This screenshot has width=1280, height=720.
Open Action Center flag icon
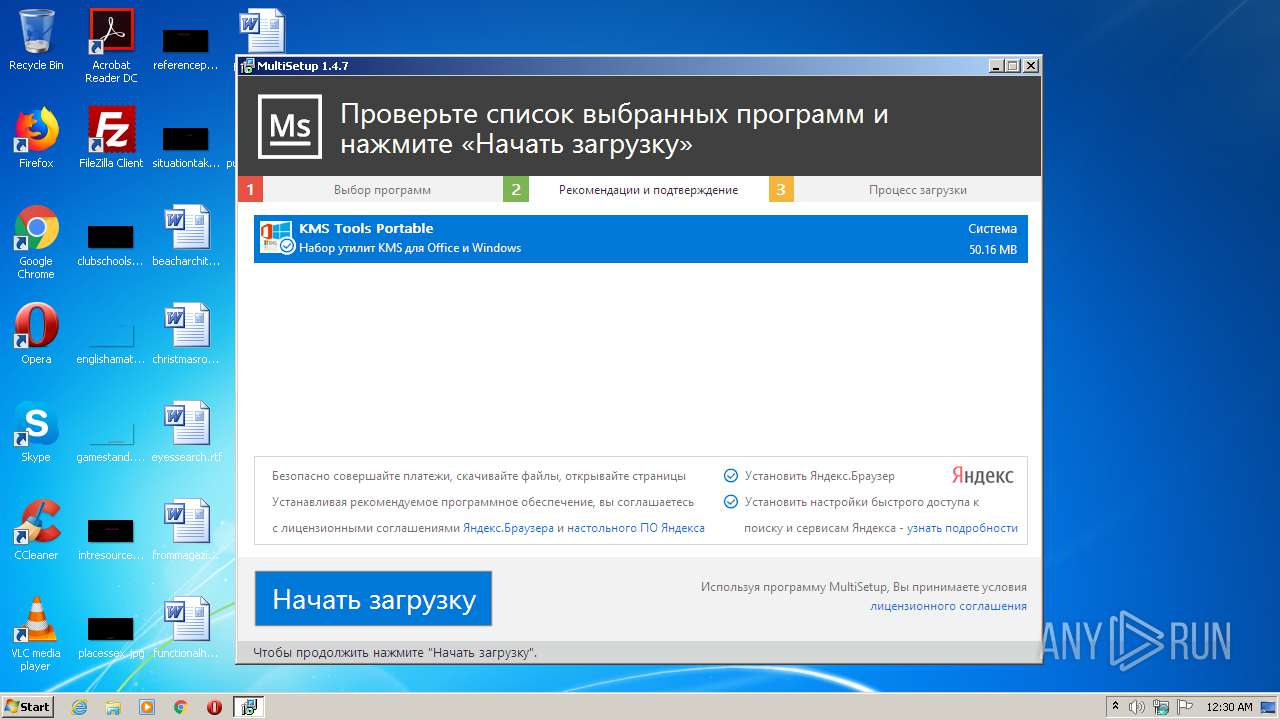1184,707
